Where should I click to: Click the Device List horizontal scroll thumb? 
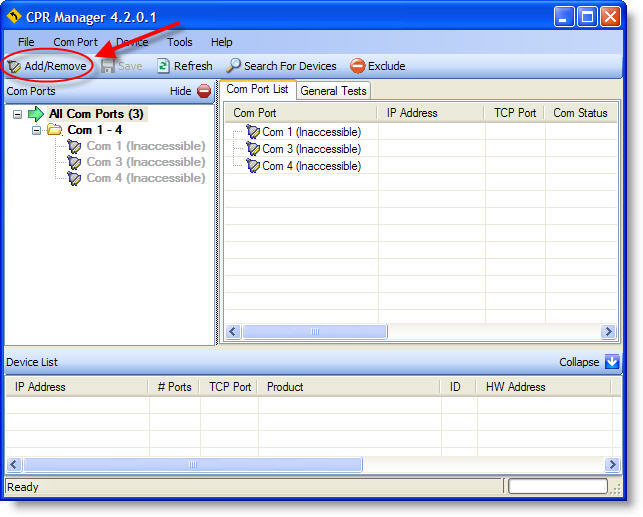click(193, 465)
